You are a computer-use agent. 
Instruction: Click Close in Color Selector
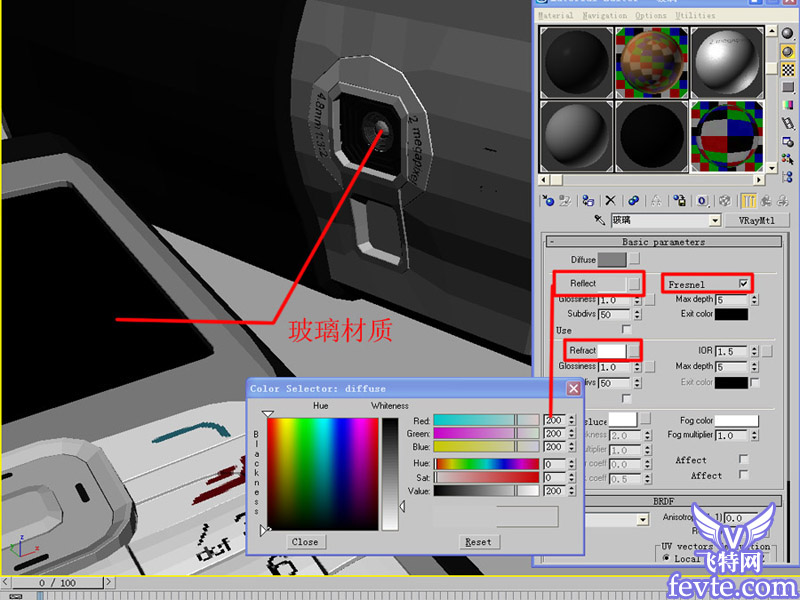[x=305, y=542]
